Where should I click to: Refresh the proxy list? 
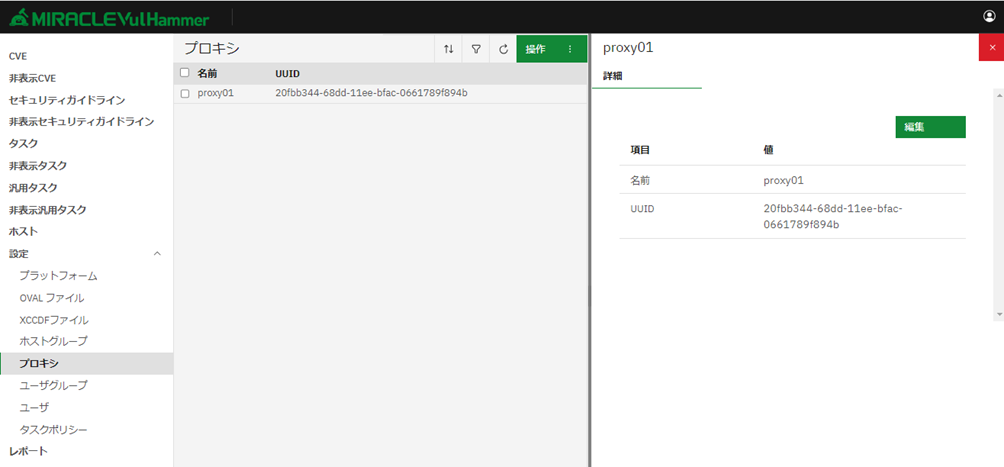504,49
